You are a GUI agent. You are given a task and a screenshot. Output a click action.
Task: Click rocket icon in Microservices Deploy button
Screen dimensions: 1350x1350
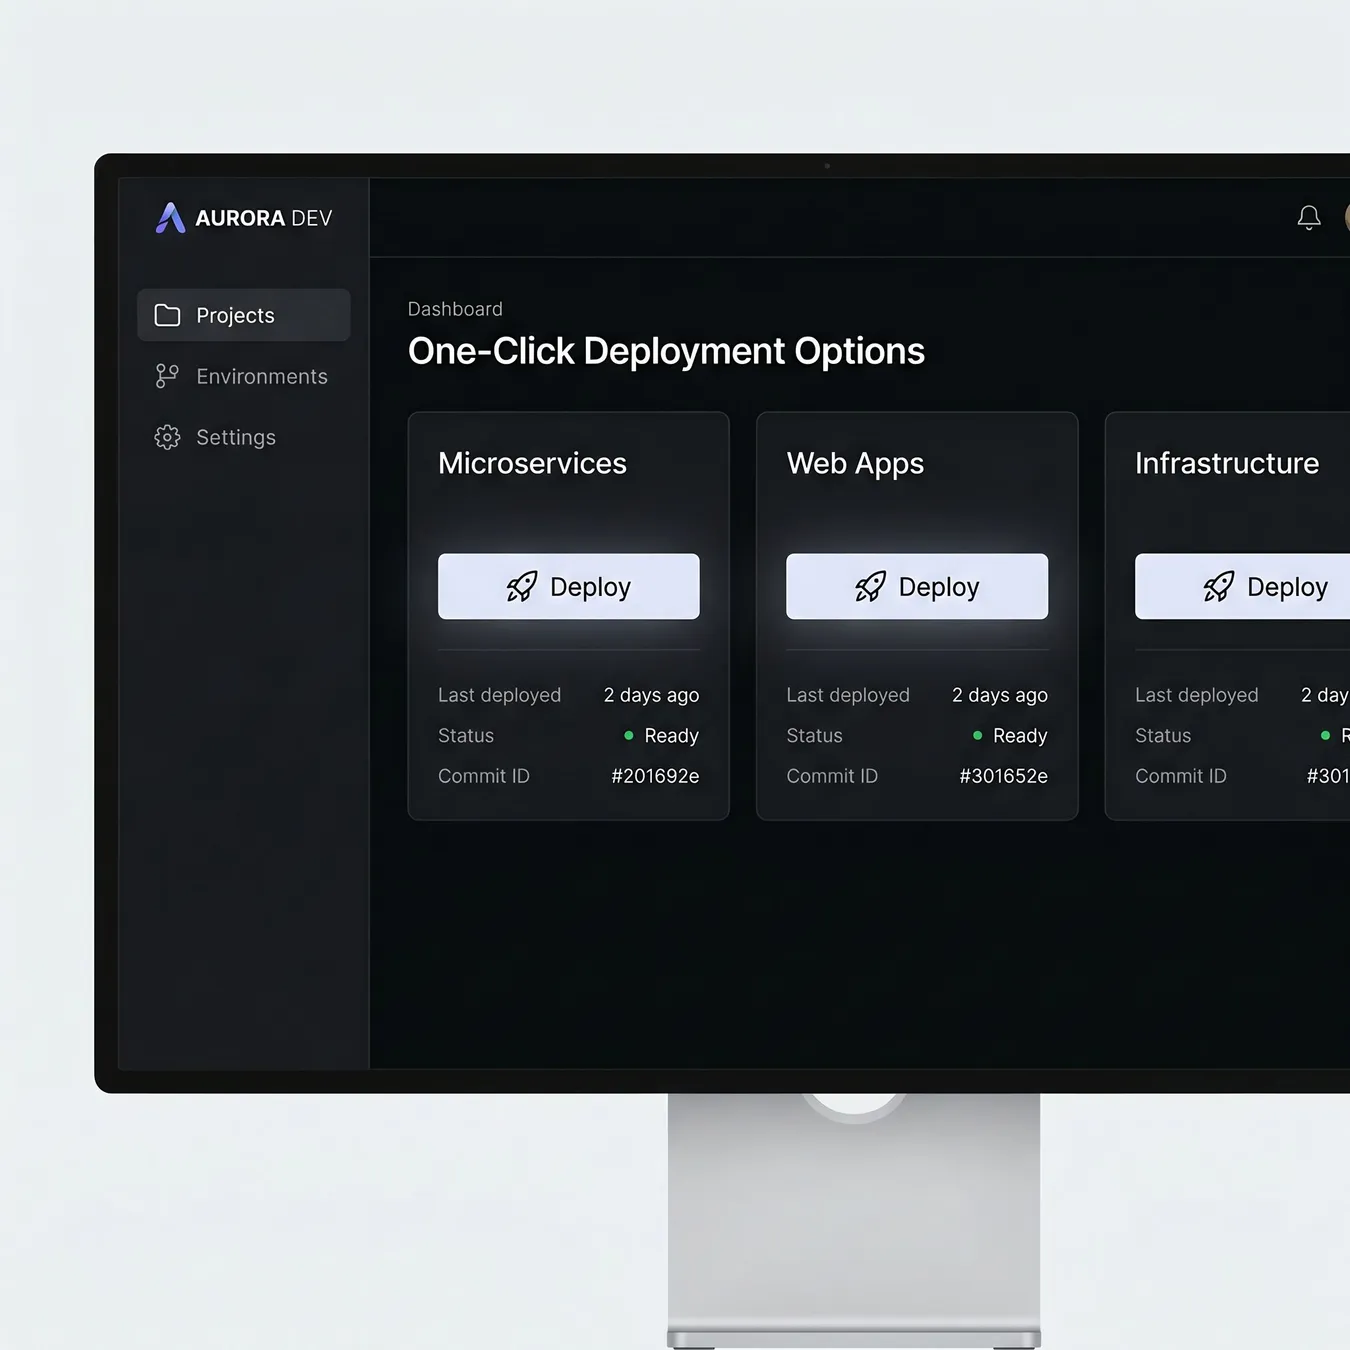coord(522,586)
